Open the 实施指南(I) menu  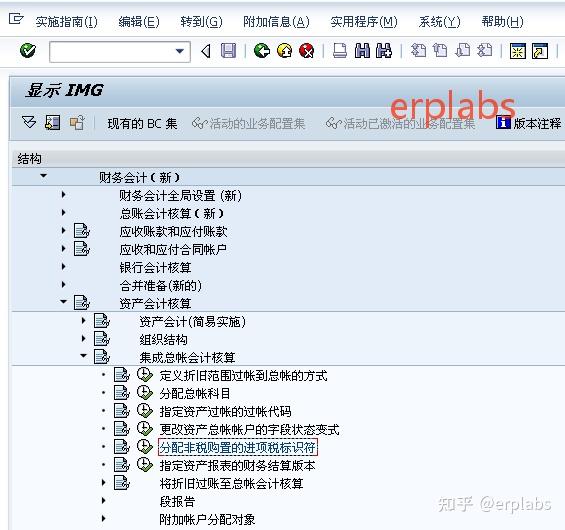point(67,22)
